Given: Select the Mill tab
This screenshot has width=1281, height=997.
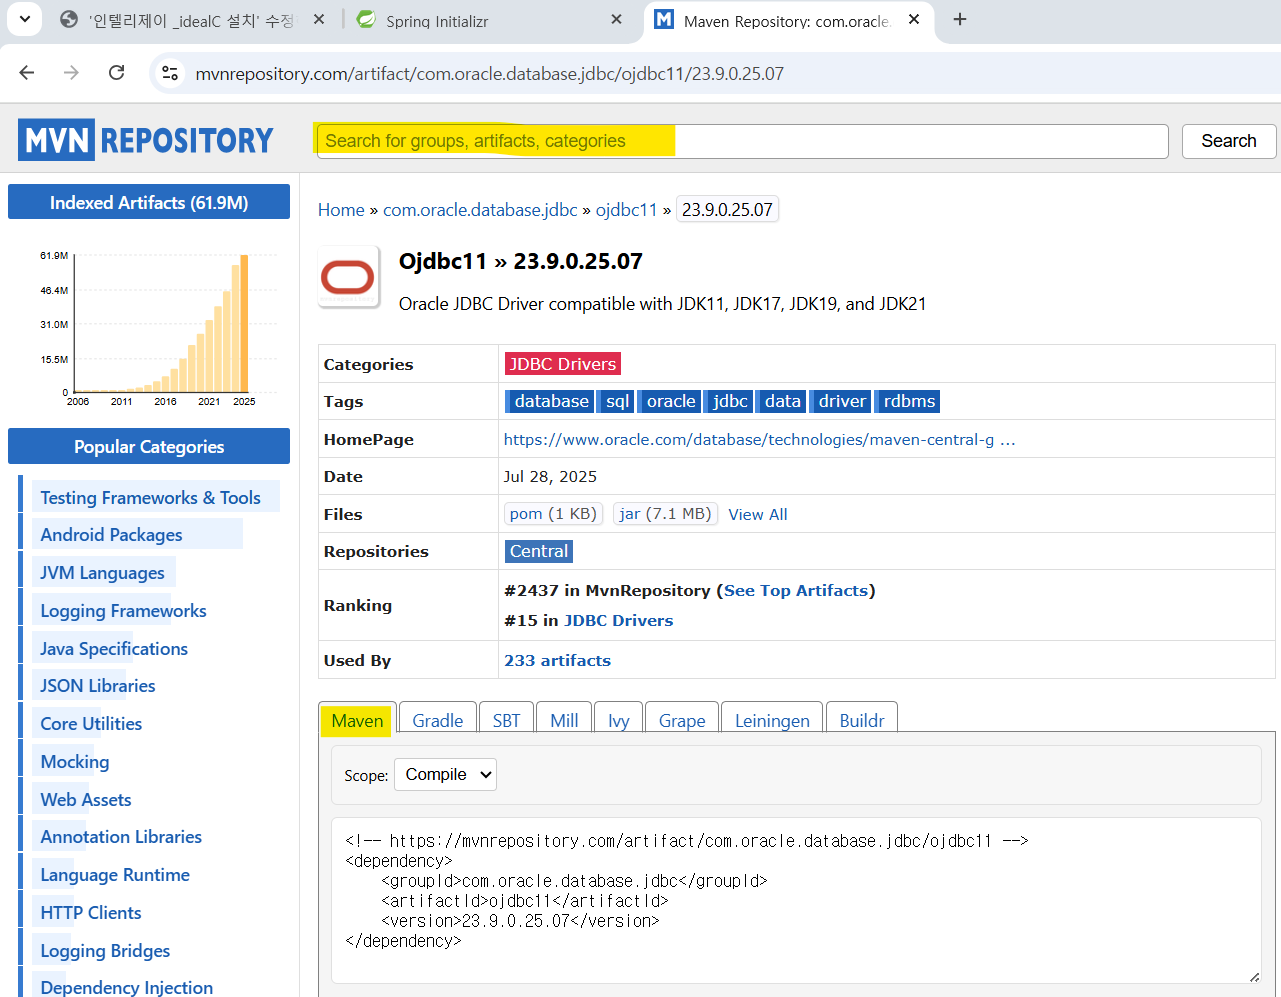Looking at the screenshot, I should coord(564,720).
